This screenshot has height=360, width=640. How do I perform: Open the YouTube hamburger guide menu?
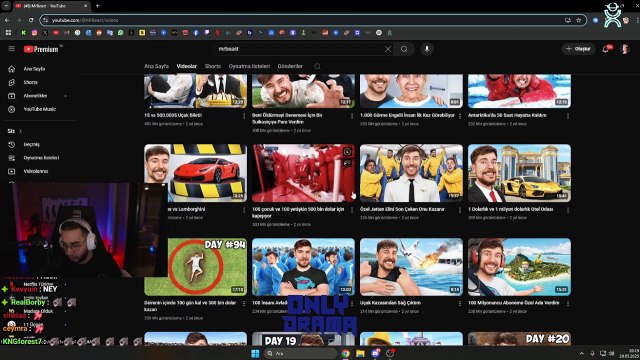pyautogui.click(x=11, y=49)
